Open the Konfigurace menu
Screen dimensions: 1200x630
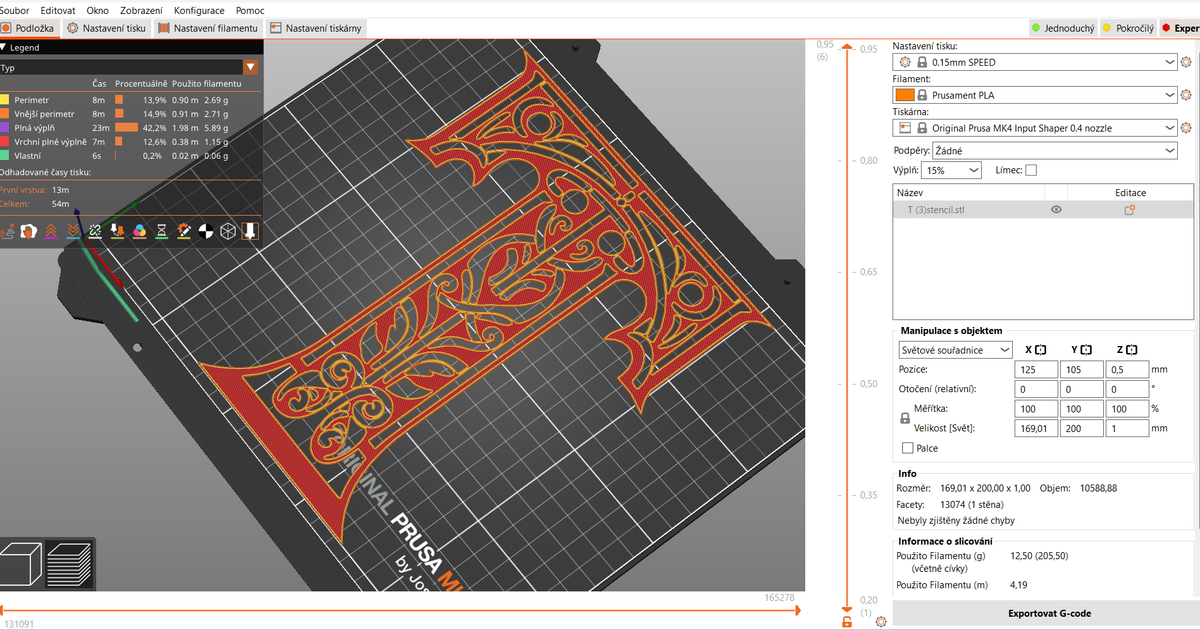click(198, 10)
